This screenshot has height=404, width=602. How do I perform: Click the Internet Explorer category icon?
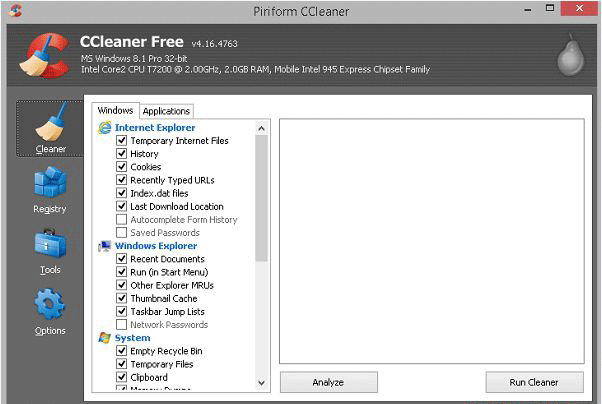(104, 127)
